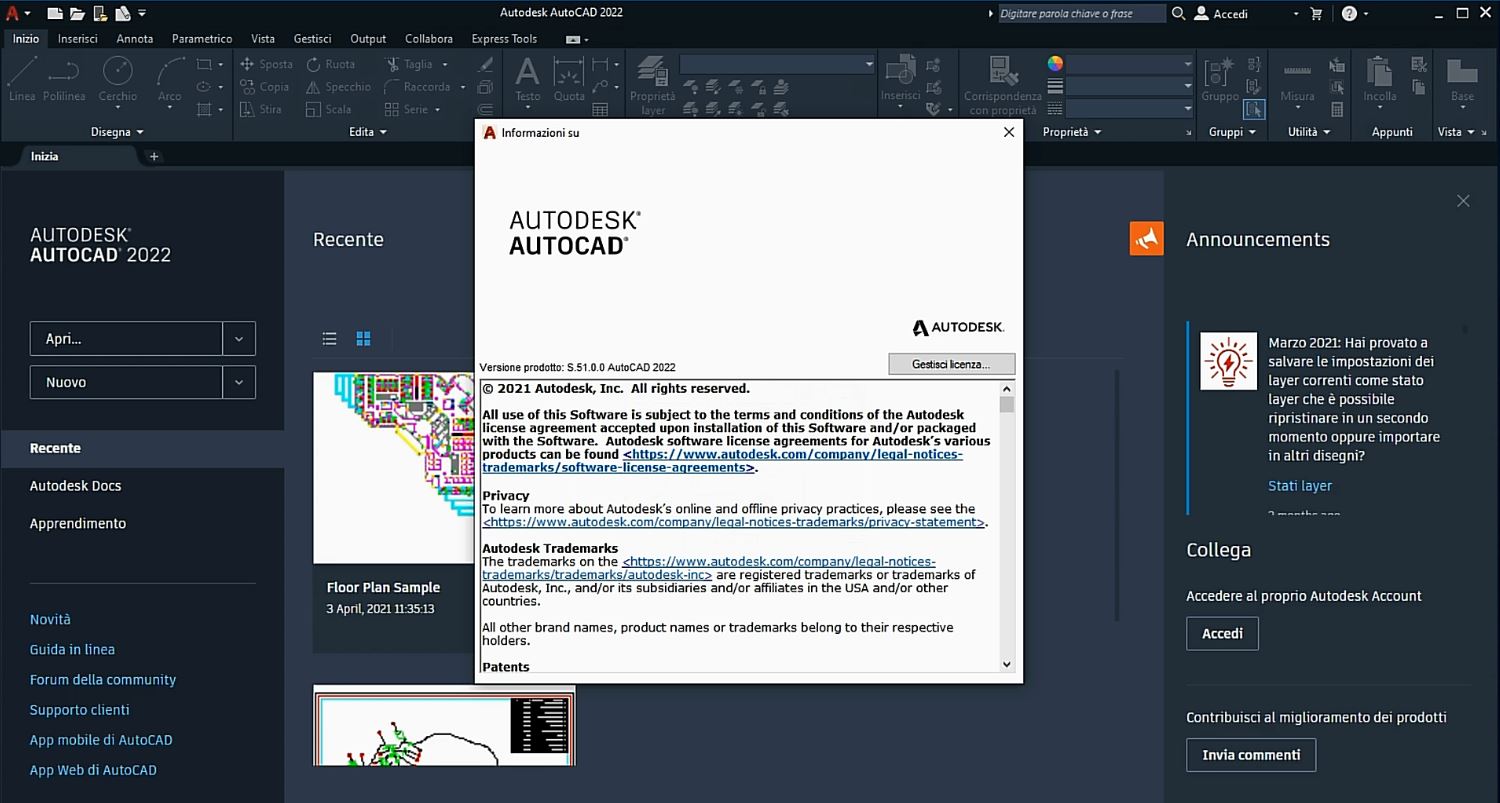Open the privacy-statement link
This screenshot has height=803, width=1500.
tap(733, 522)
